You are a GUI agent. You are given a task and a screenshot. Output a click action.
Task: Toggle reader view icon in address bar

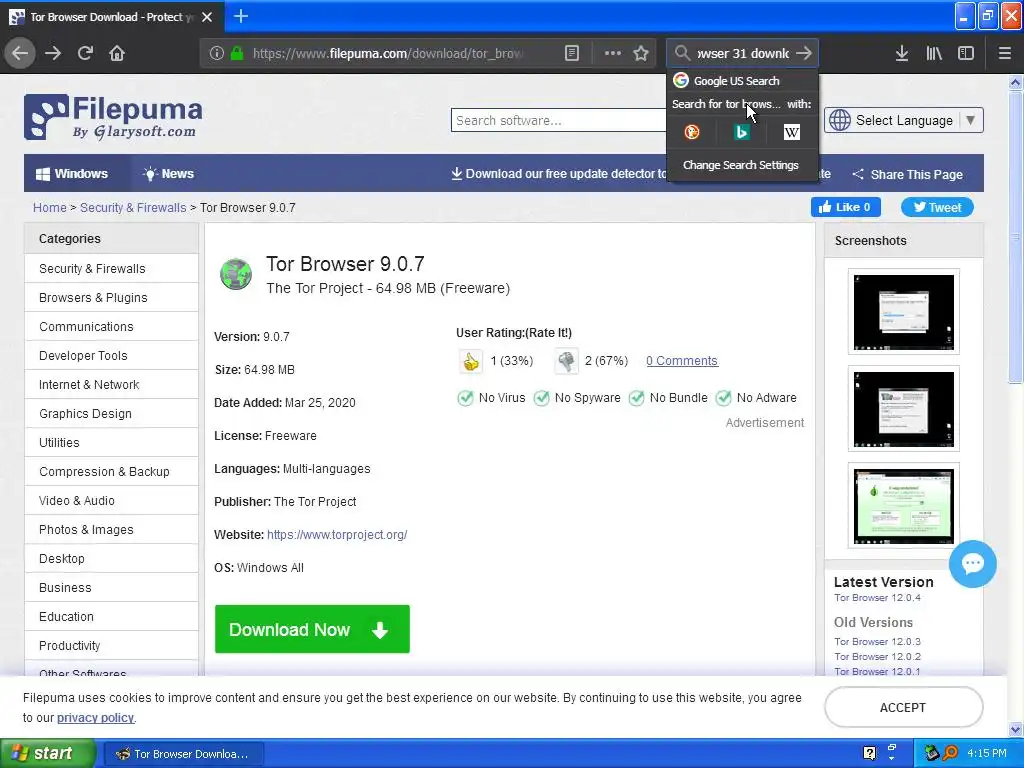(571, 53)
